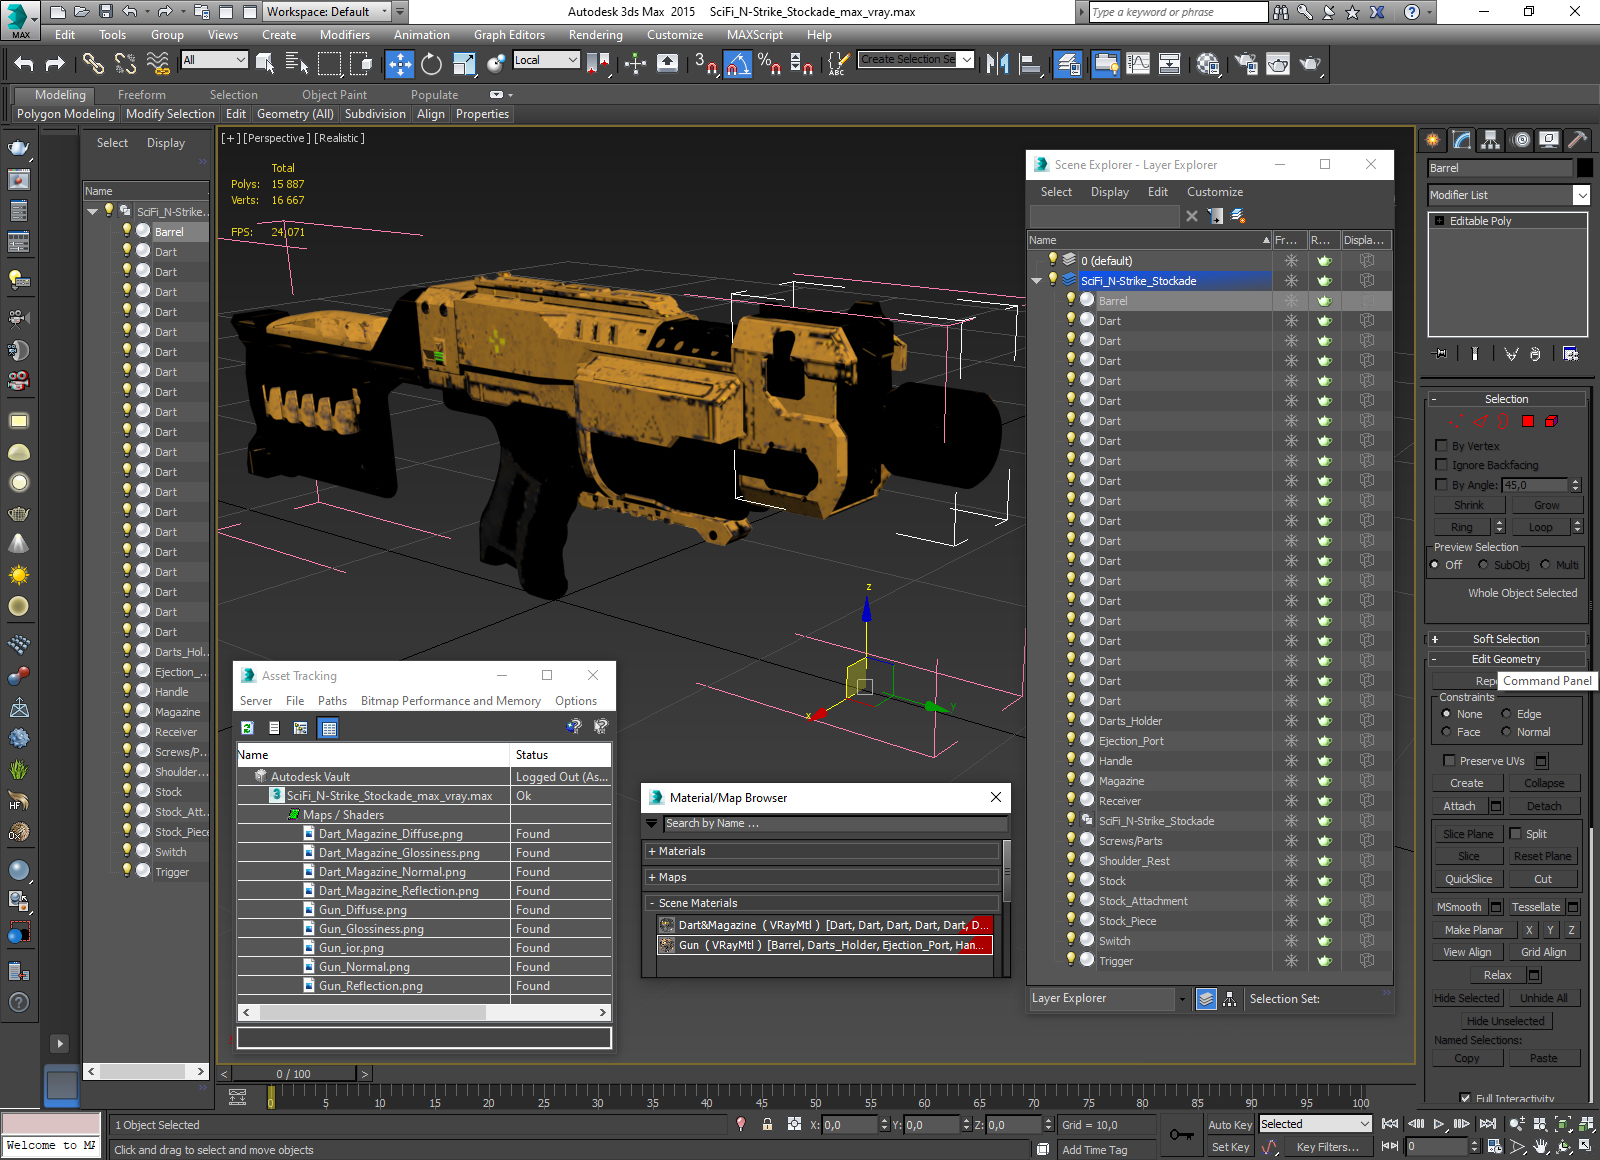Click the Auto Key button
1600x1160 pixels.
coord(1230,1125)
